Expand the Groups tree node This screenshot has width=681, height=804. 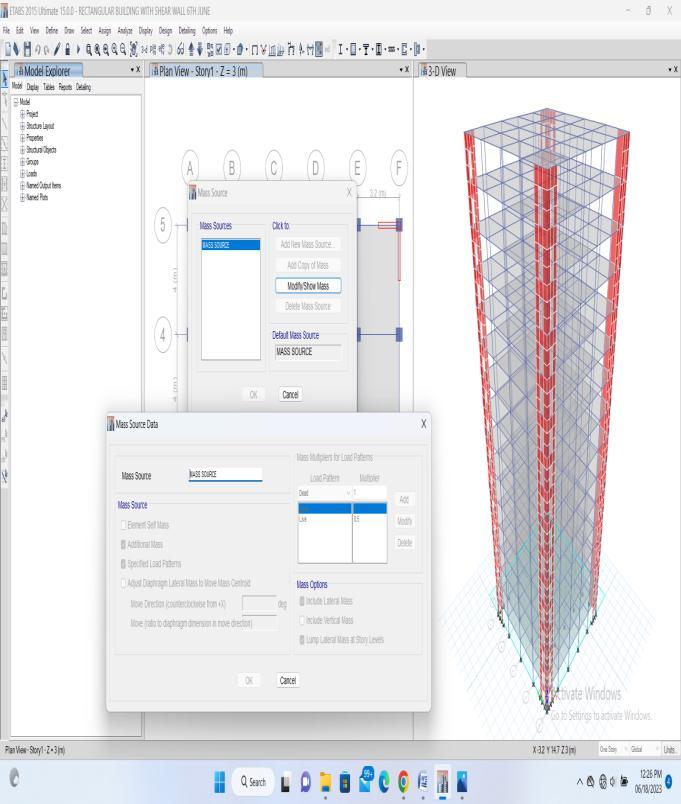(23, 162)
